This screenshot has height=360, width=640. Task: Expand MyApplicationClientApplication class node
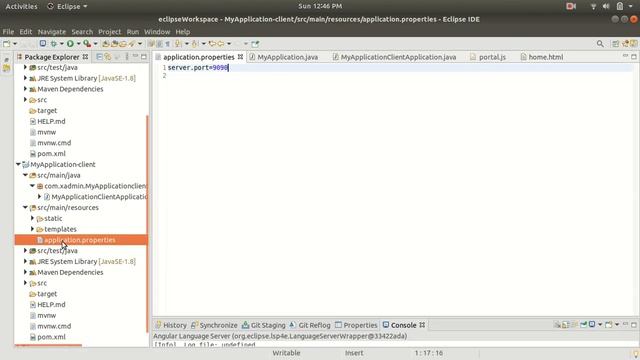coord(39,197)
